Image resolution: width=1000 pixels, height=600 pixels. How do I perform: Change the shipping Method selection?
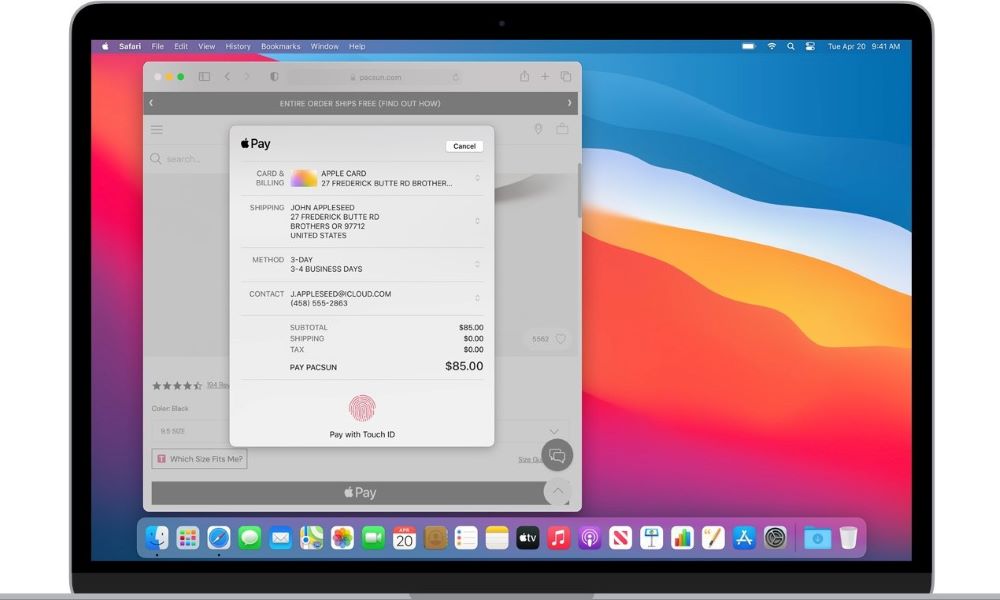coord(477,264)
